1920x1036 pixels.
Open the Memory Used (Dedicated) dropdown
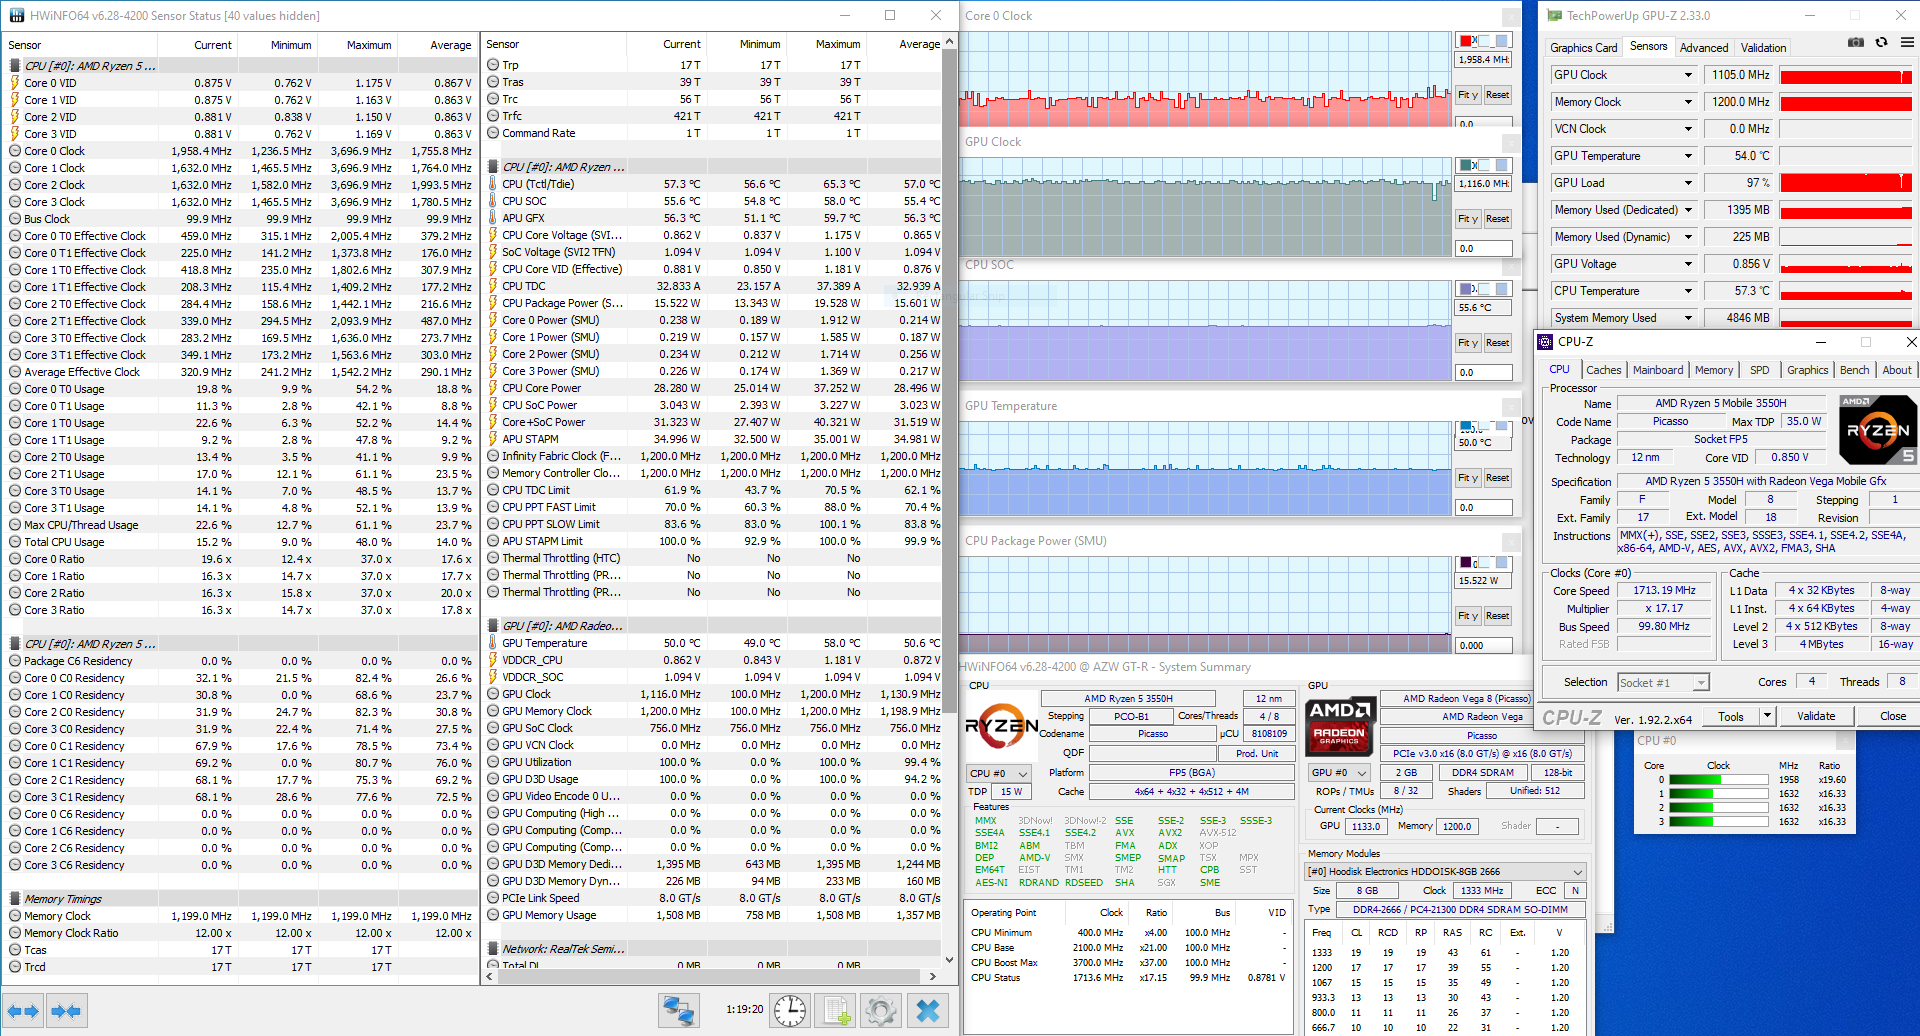[x=1688, y=210]
